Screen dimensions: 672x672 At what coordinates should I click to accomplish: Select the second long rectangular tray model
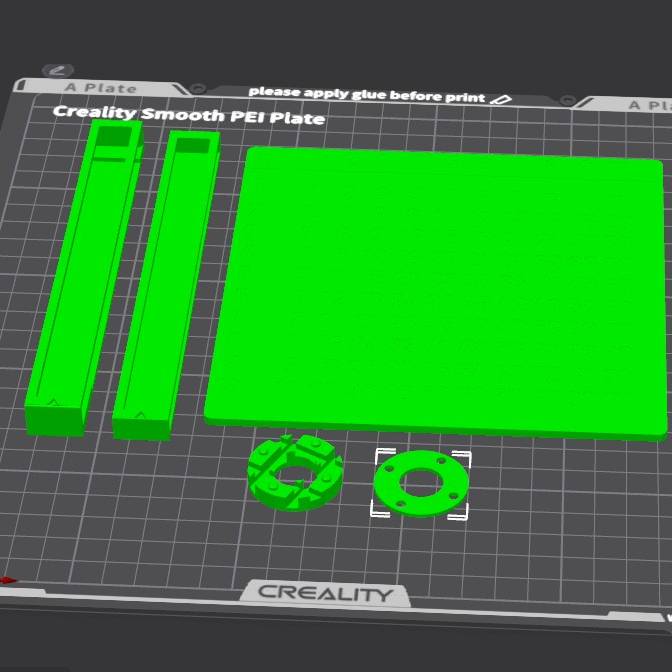tap(166, 285)
